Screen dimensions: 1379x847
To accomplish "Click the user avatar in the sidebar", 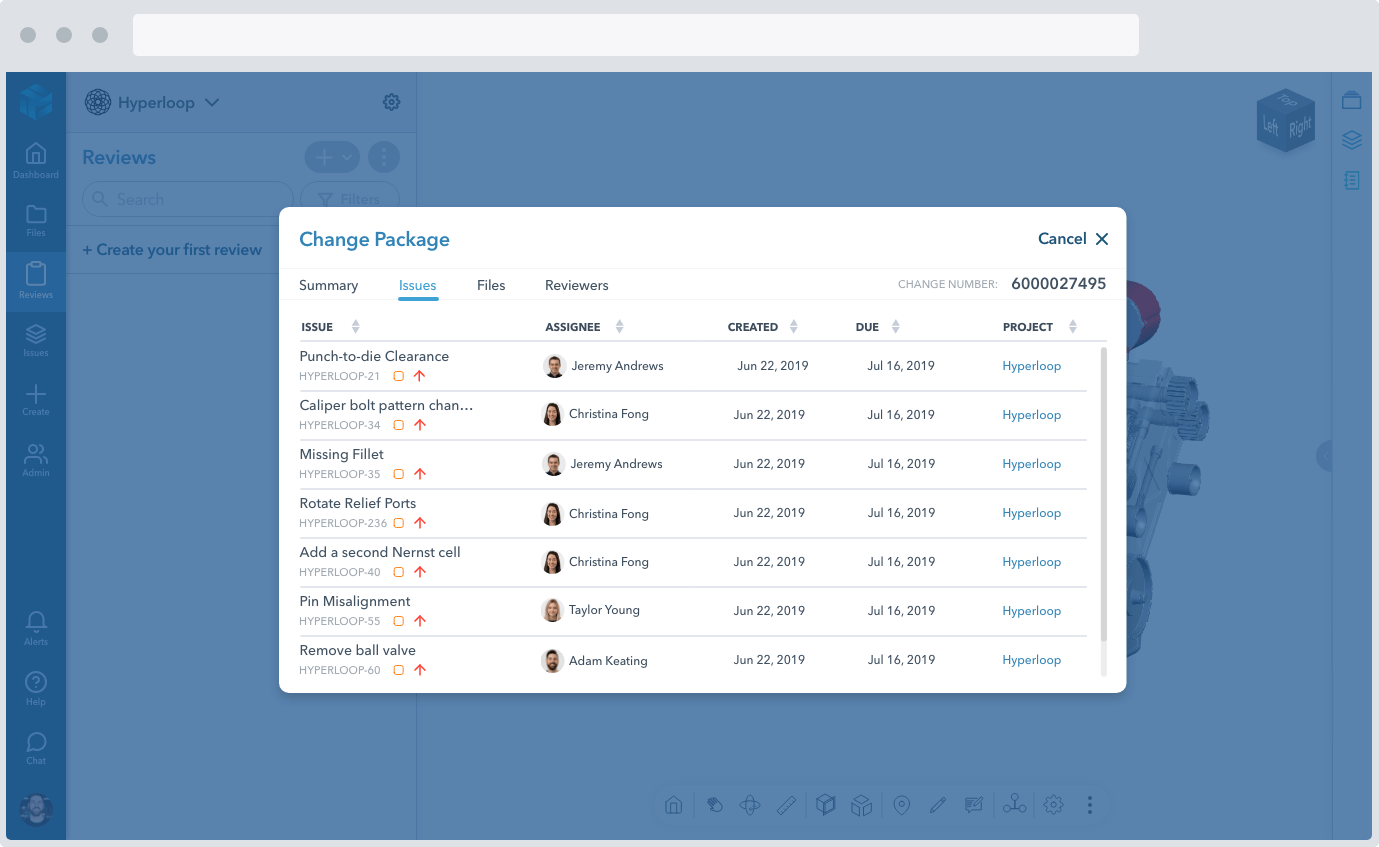I will click(36, 809).
